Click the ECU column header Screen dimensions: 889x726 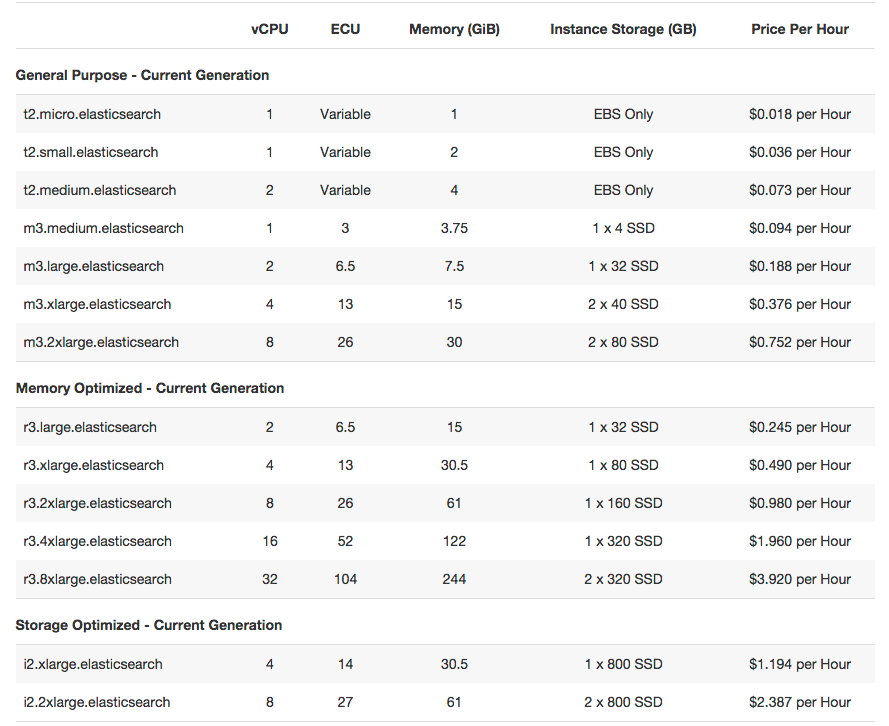pos(345,29)
